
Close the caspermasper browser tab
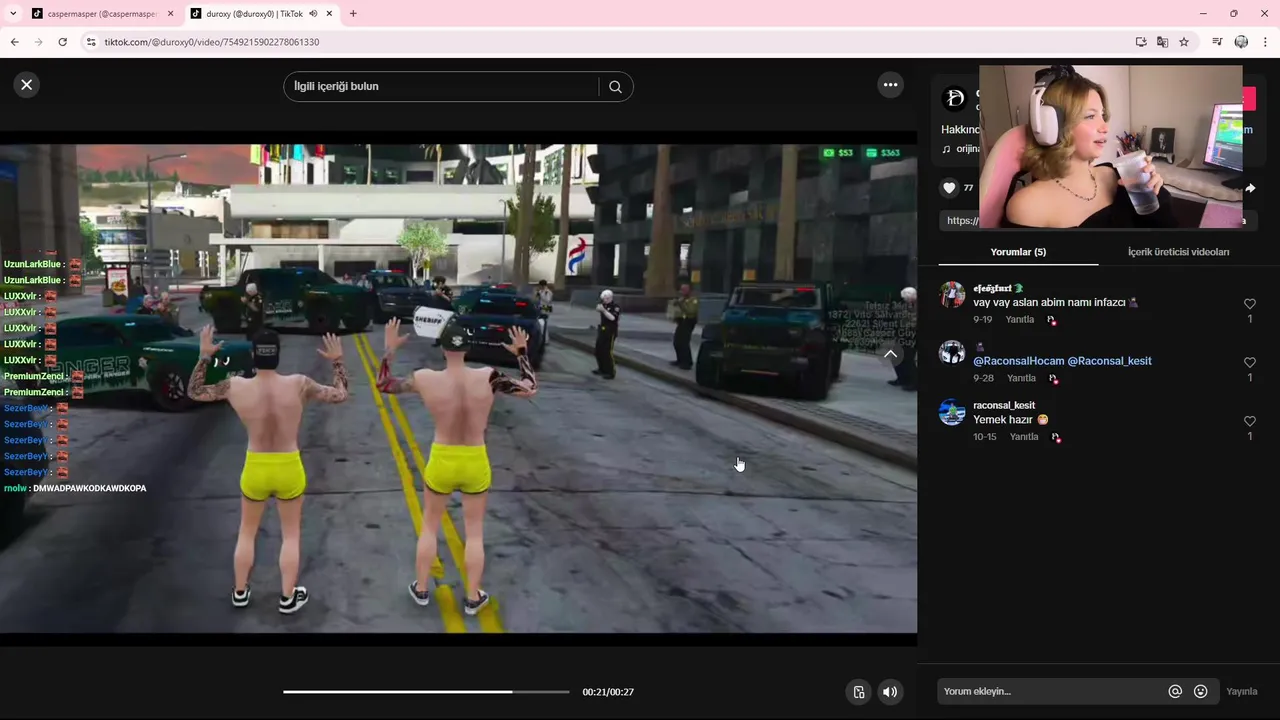pos(170,14)
